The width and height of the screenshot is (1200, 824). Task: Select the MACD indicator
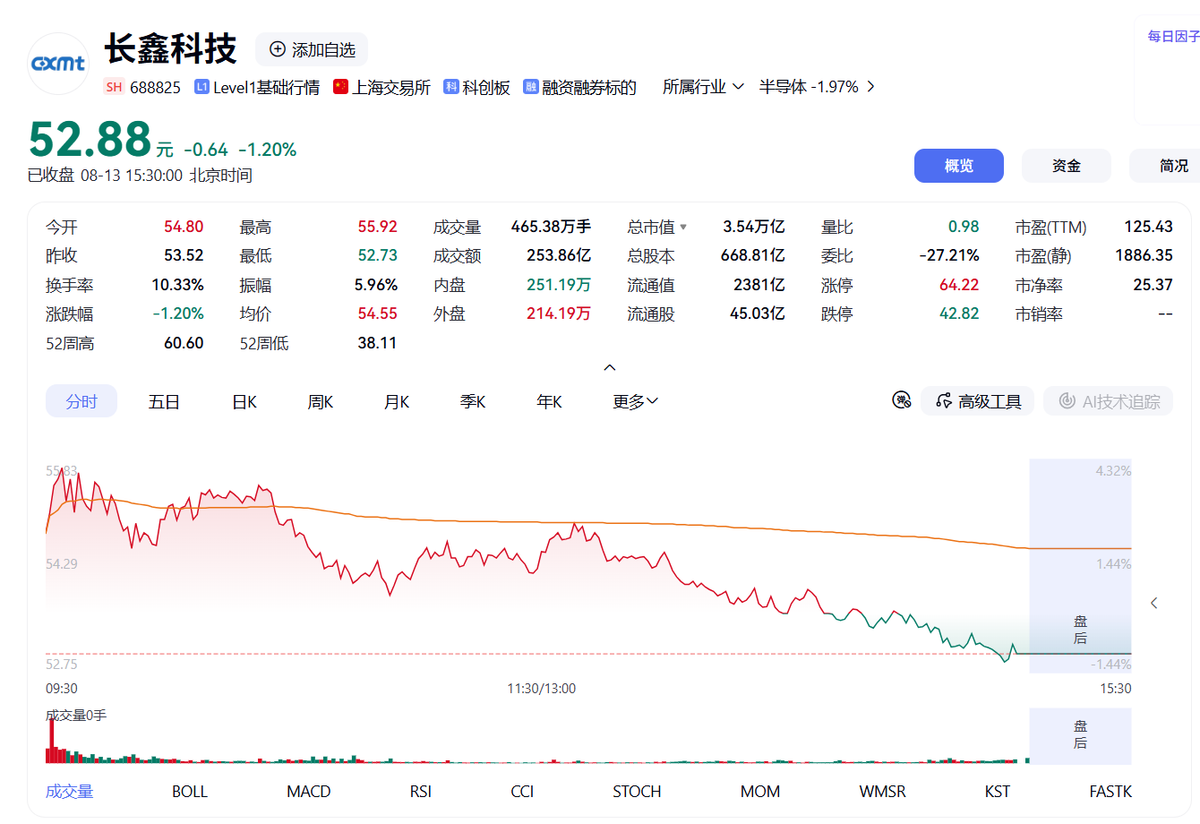[308, 791]
